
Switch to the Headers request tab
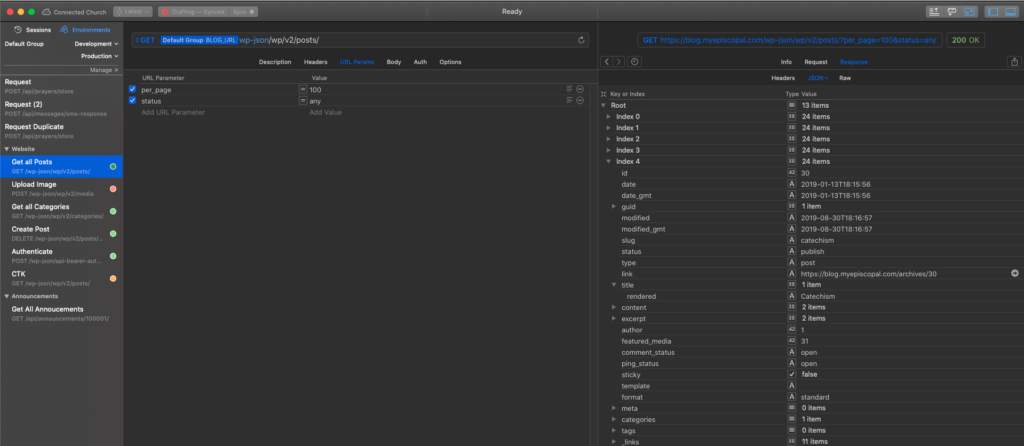pyautogui.click(x=315, y=62)
